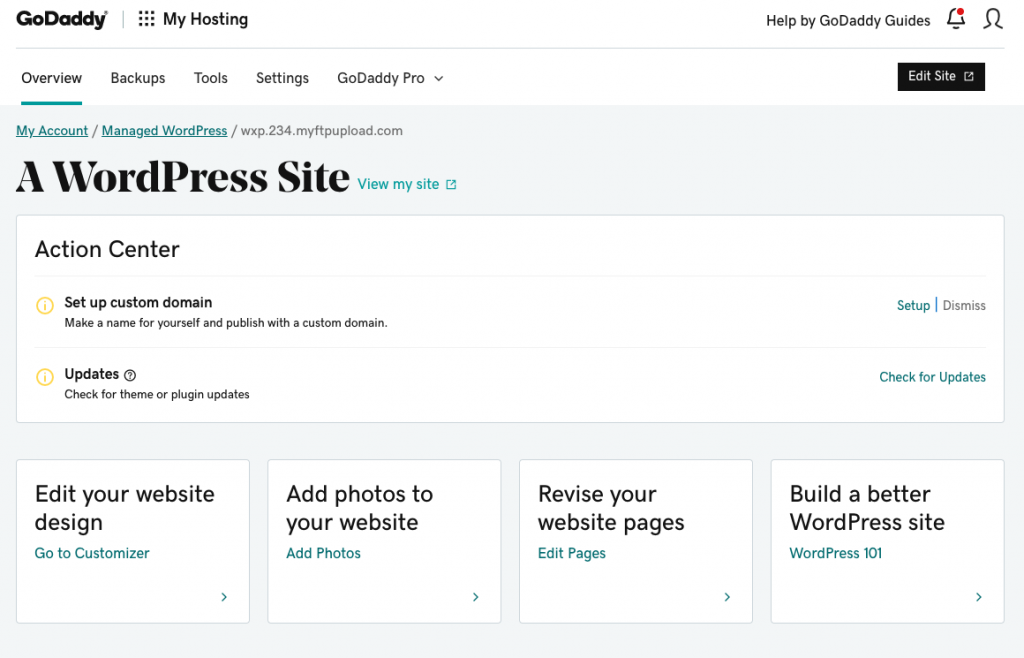This screenshot has height=658, width=1024.
Task: Open the Settings tab
Action: coord(282,78)
